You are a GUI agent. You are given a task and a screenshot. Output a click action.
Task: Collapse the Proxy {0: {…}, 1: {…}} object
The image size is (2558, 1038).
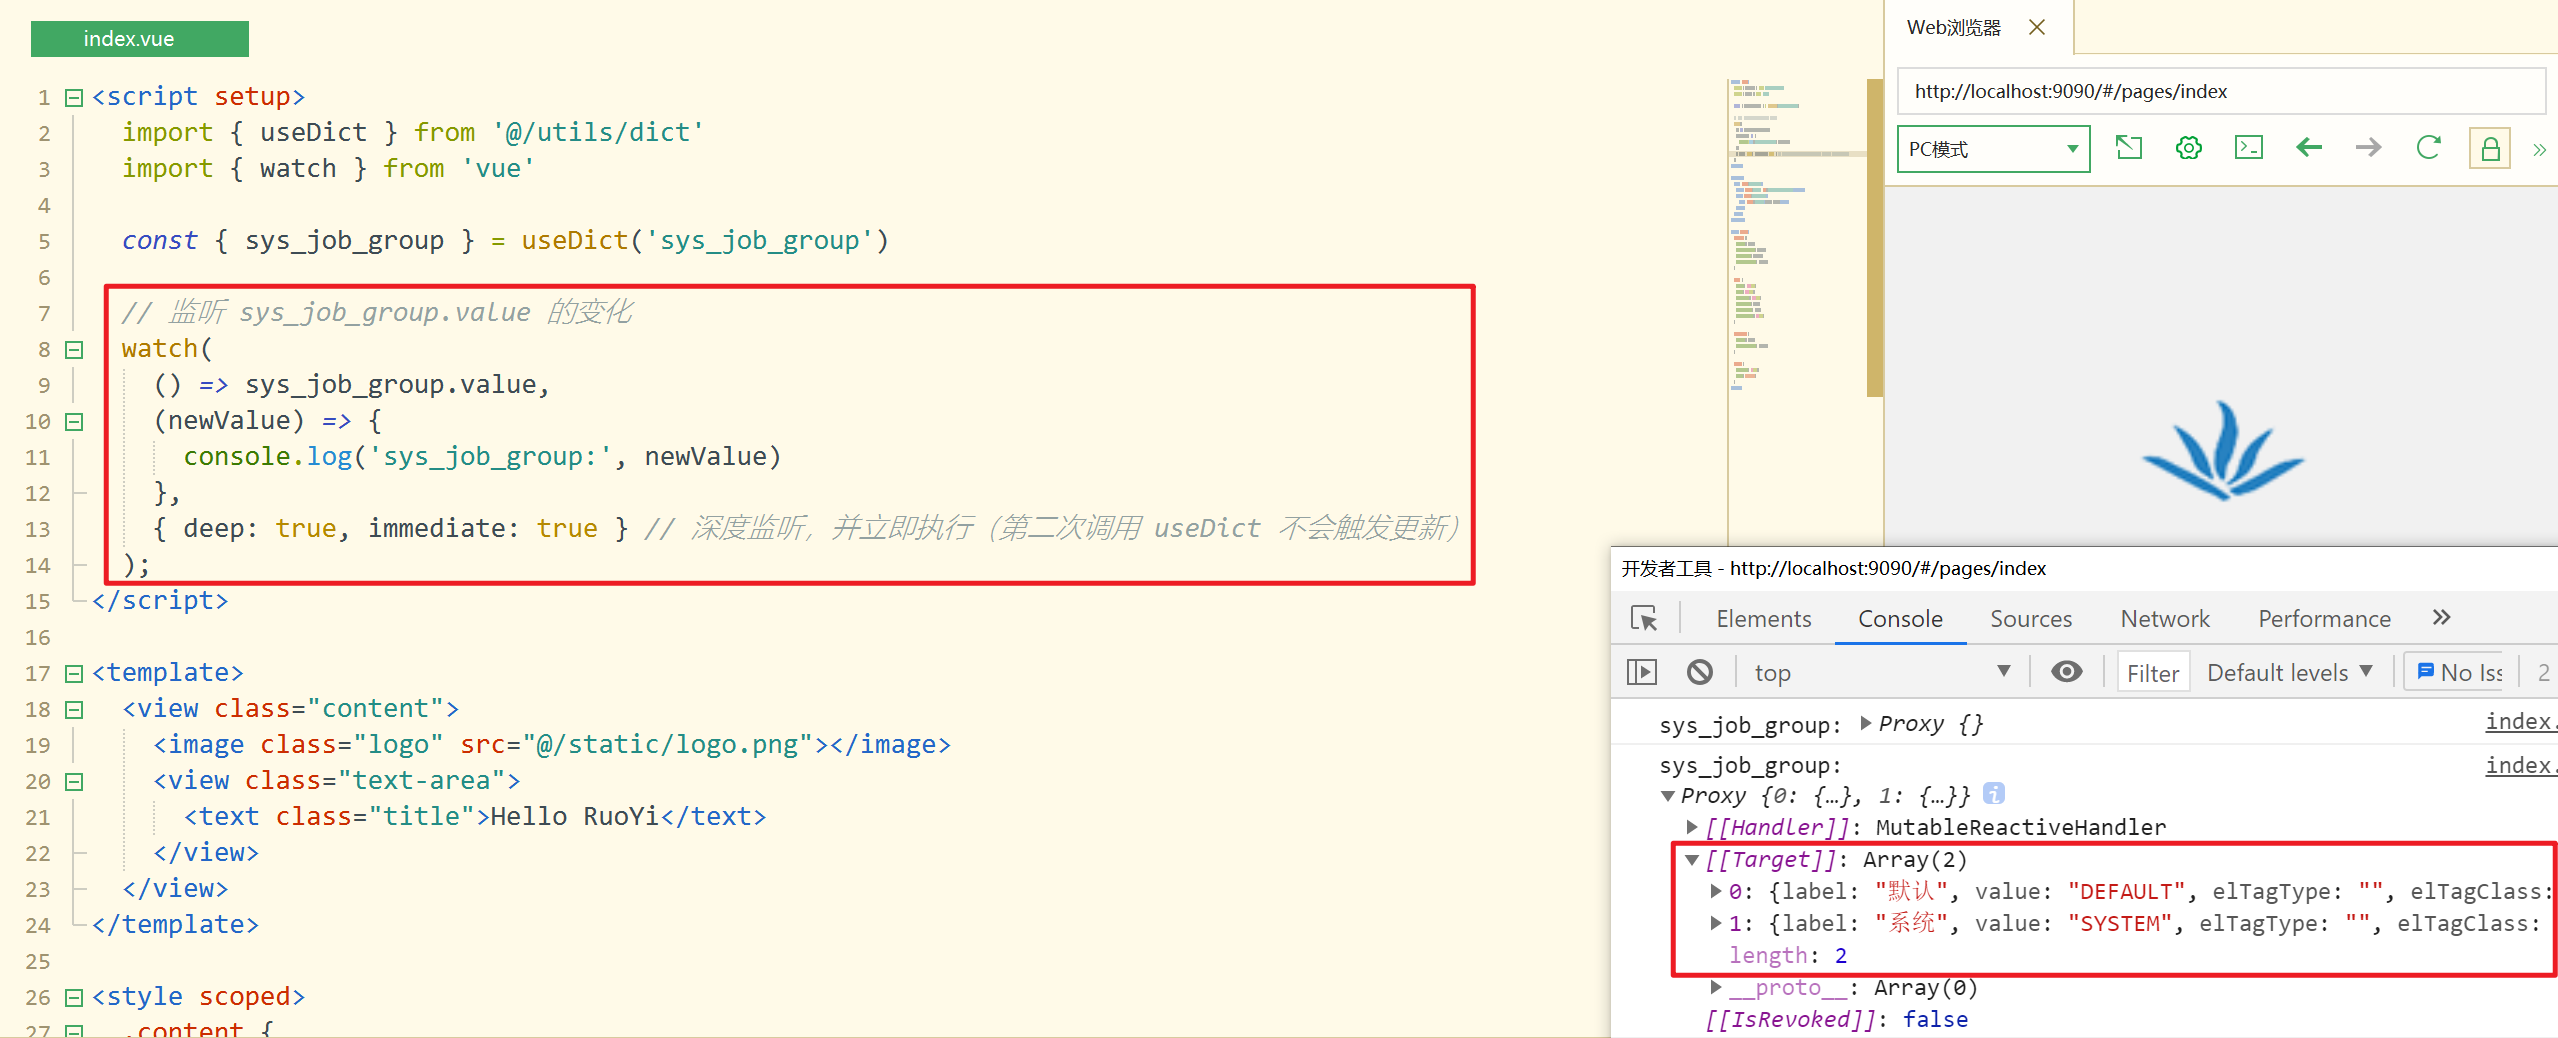[1668, 796]
